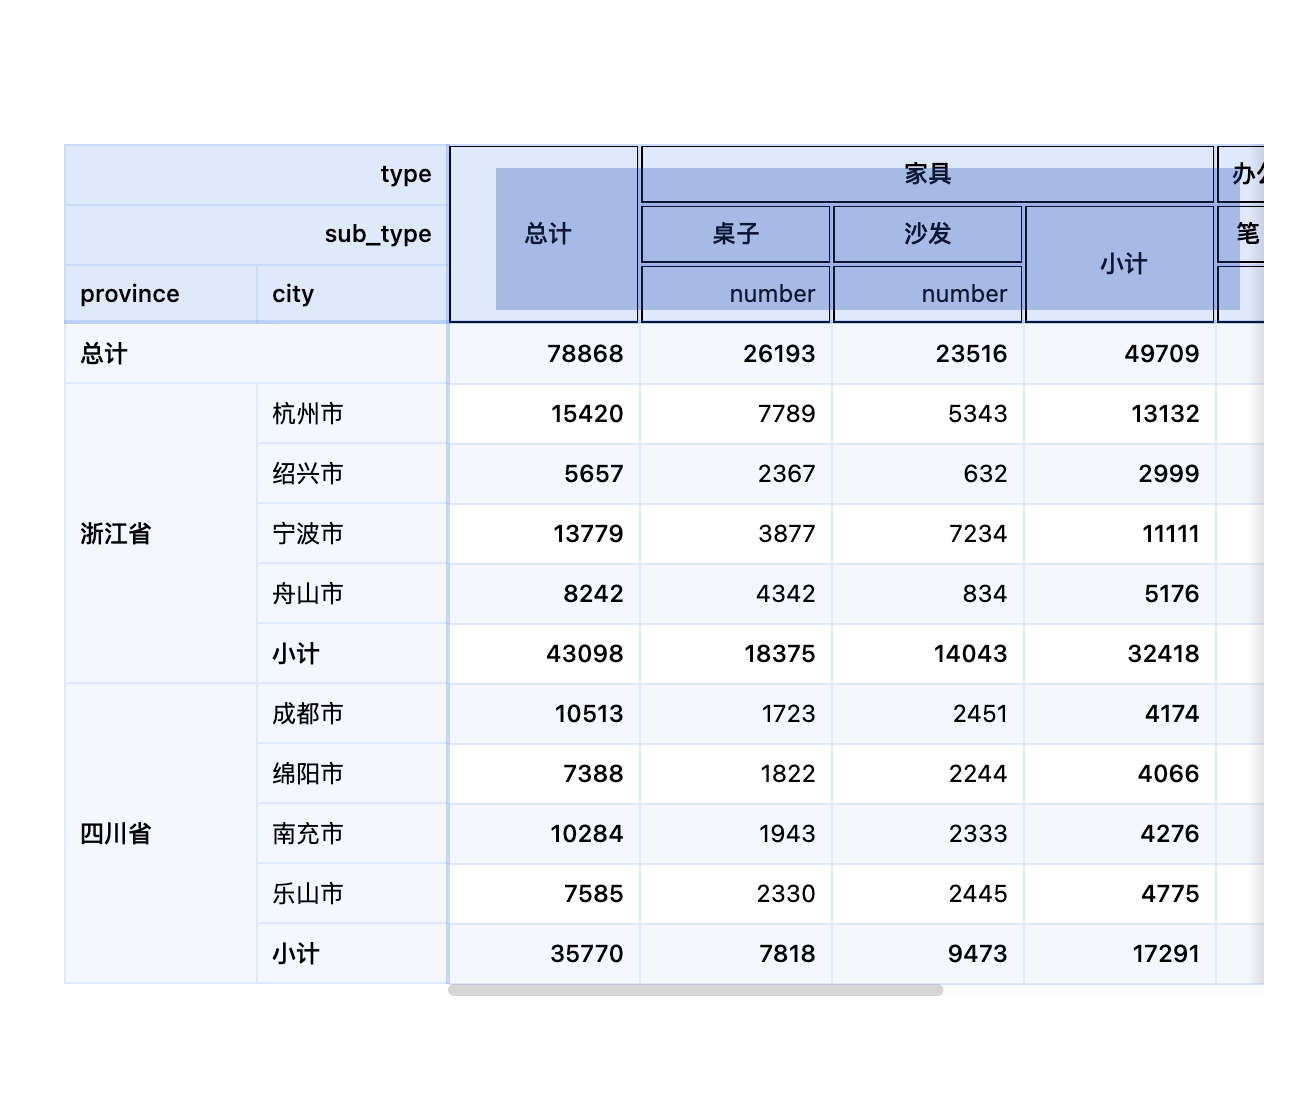This screenshot has height=1108, width=1290.
Task: Click cell 11111 in 宁波市 row
Action: click(1120, 534)
